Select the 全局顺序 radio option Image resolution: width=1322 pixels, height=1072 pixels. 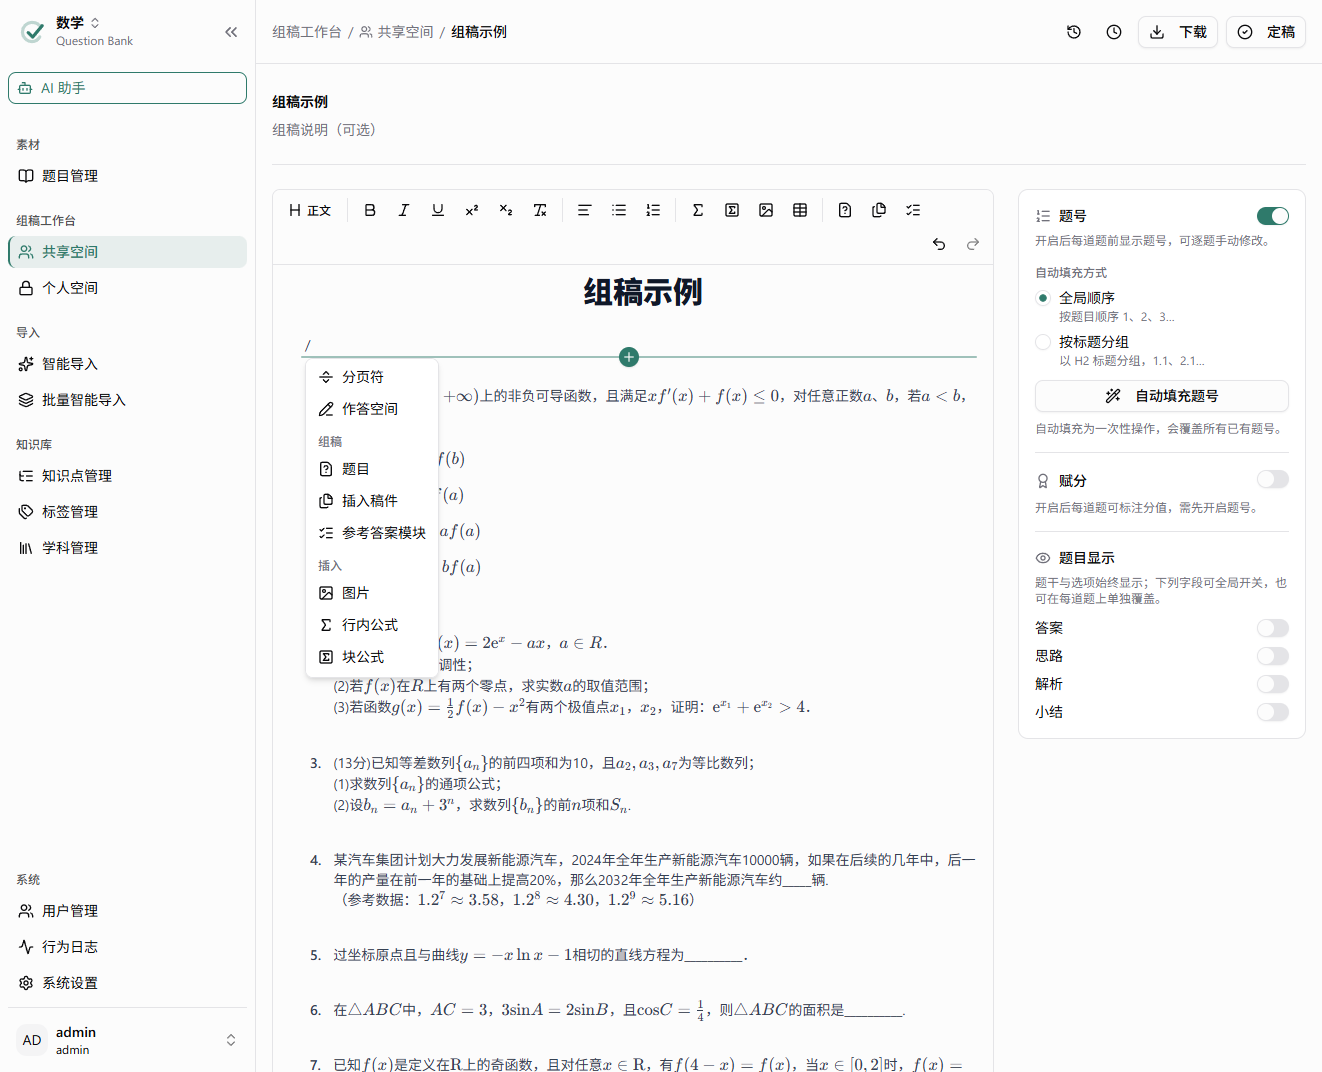1043,298
